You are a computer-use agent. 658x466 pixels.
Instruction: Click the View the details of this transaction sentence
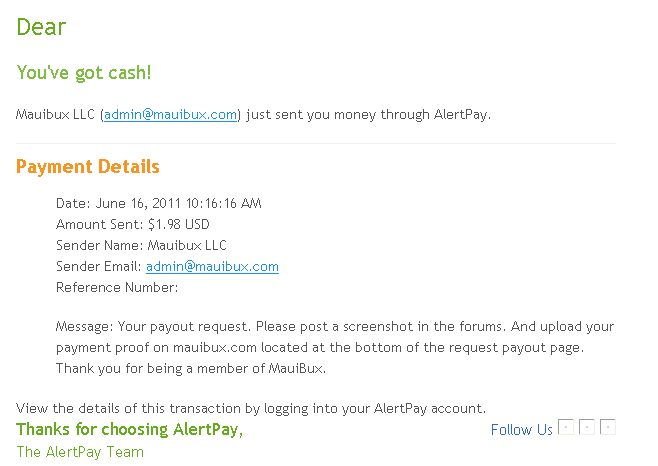tap(251, 408)
